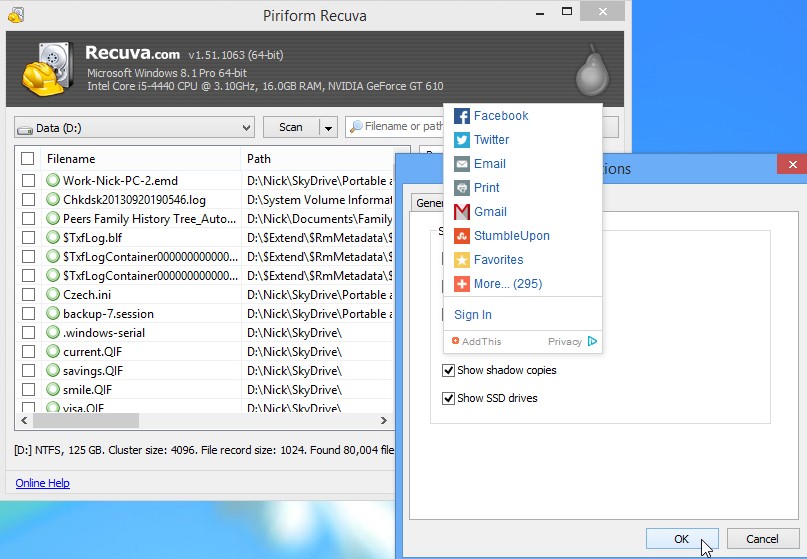
Task: Click green status icon for $TxfLog.blf
Action: pos(53,237)
